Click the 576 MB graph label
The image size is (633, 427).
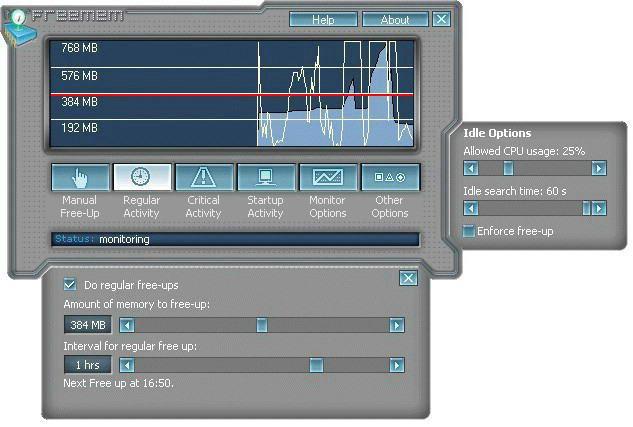pos(80,75)
